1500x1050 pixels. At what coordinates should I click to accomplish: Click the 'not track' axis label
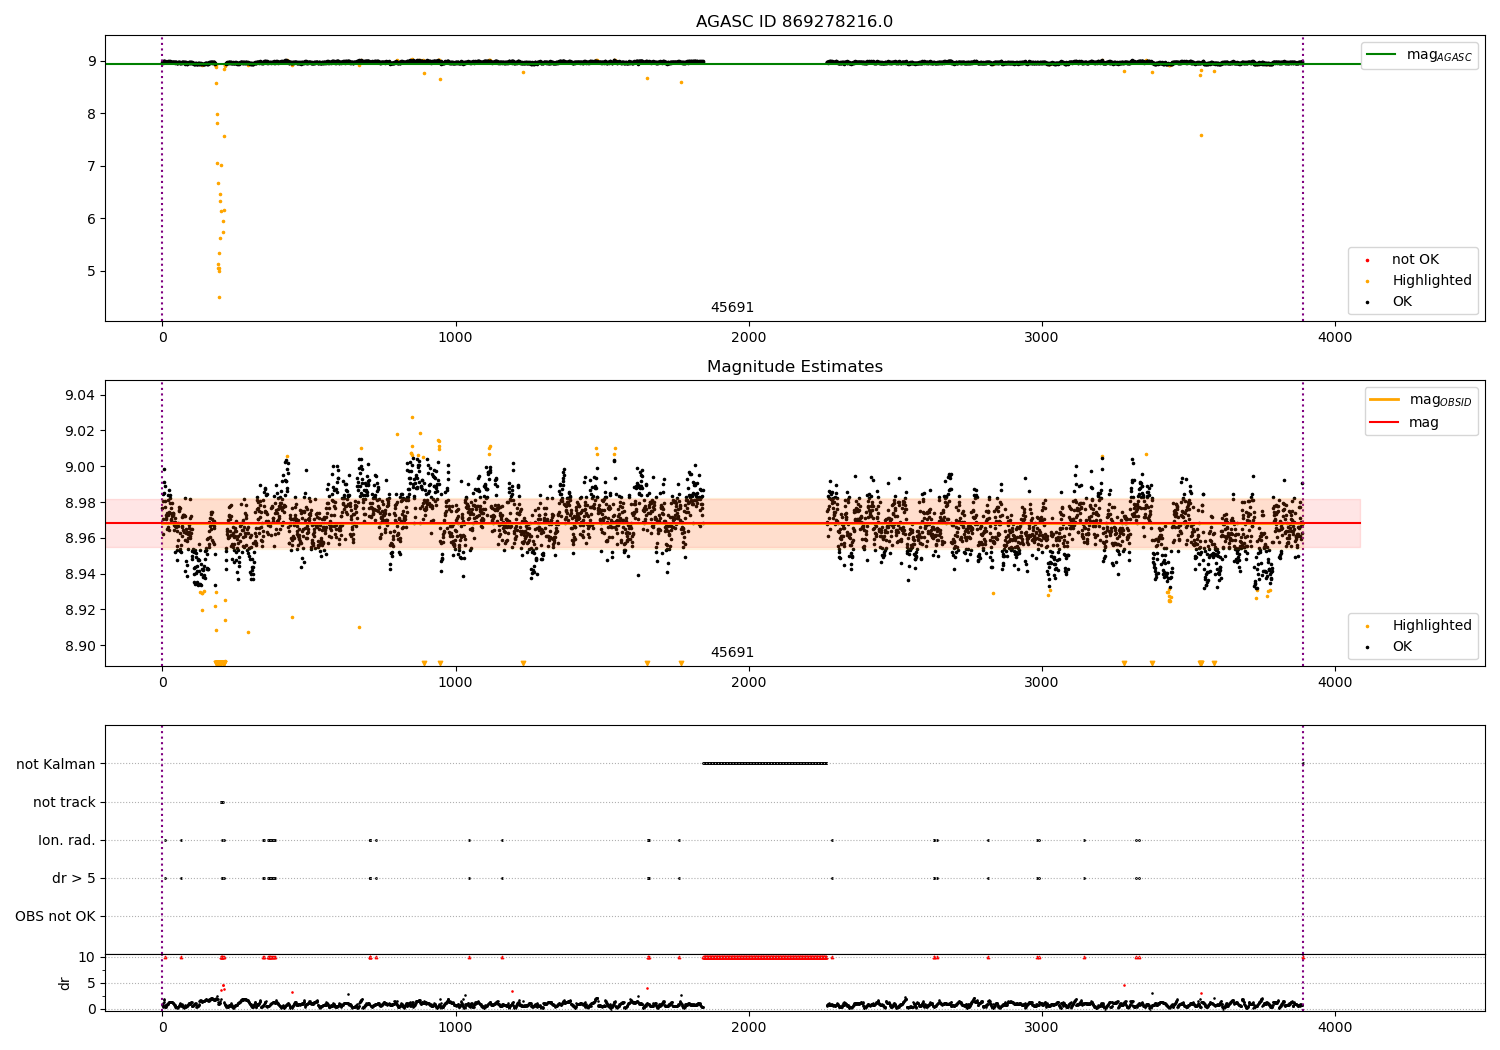tap(64, 802)
